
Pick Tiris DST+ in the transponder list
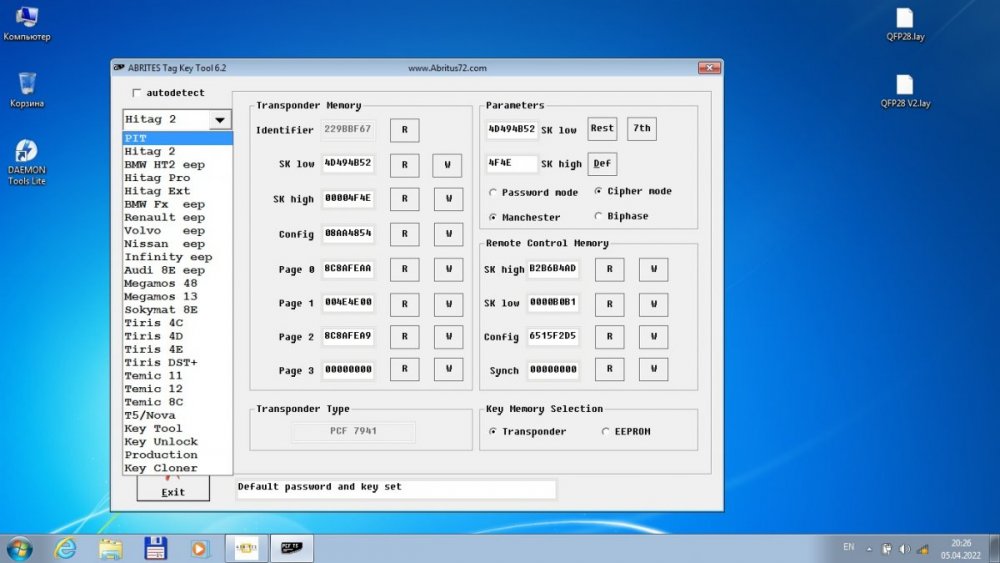click(160, 362)
